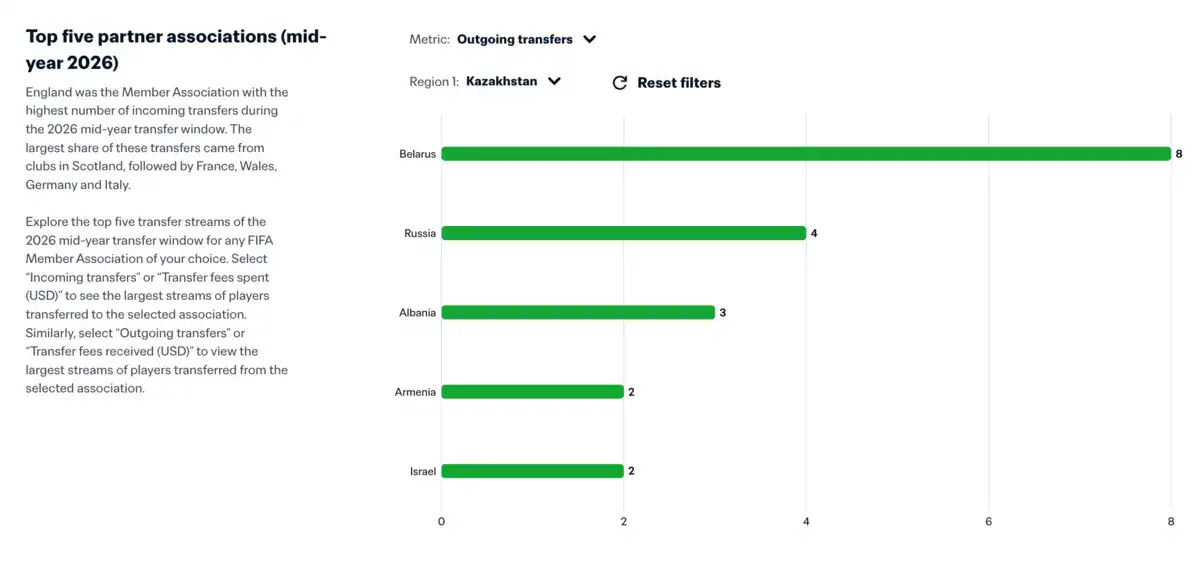Click the value 3 beside Albania bar
This screenshot has height=571, width=1200.
[723, 313]
